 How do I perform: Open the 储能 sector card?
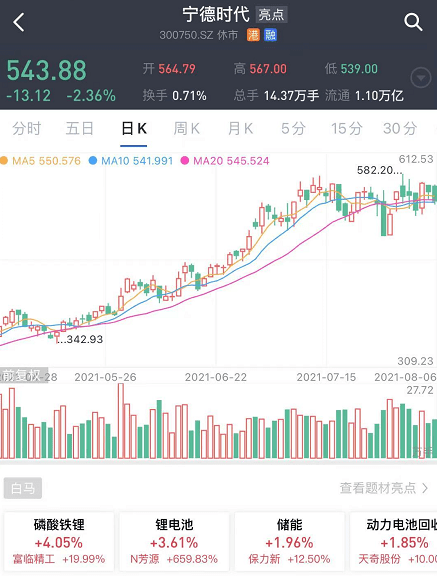[289, 541]
